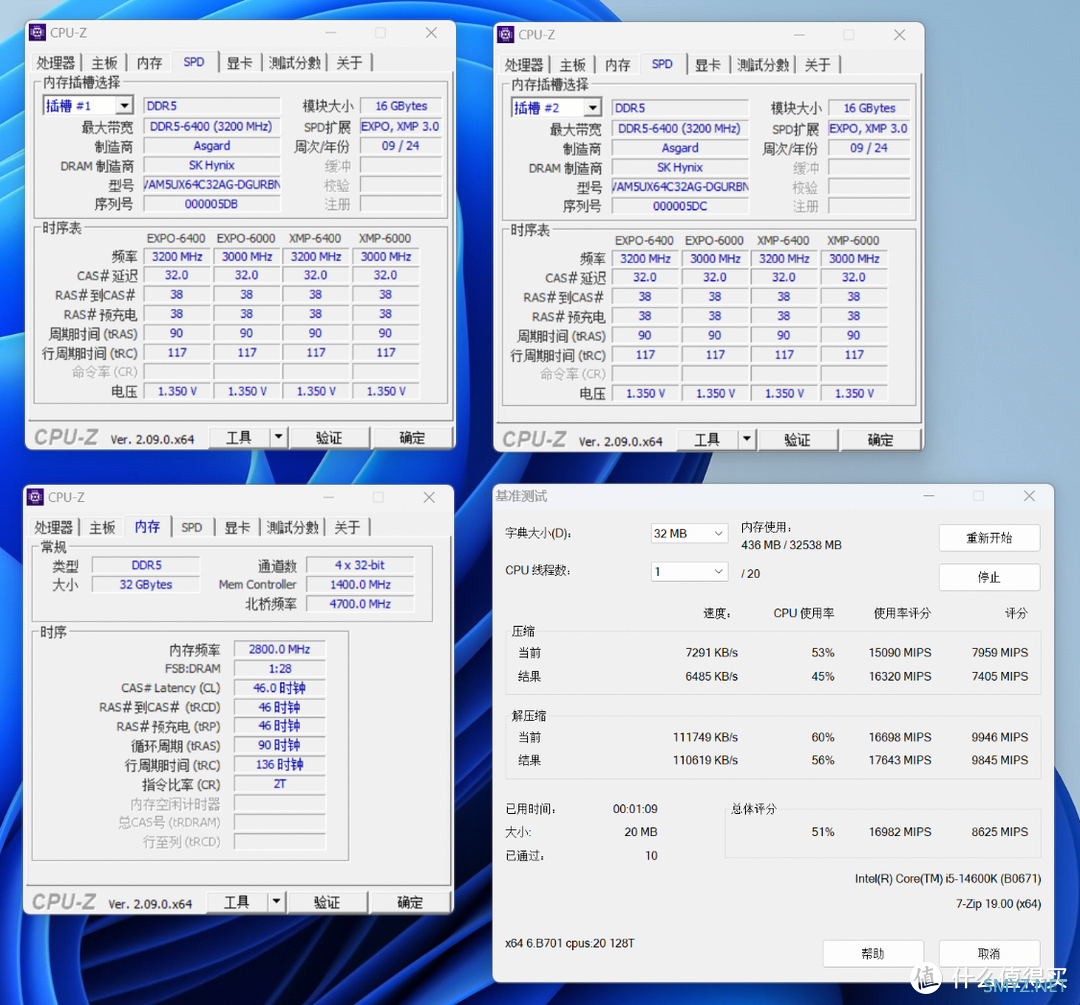This screenshot has width=1080, height=1005.
Task: Click the 46.0 CAS# Latency value
Action: (279, 687)
